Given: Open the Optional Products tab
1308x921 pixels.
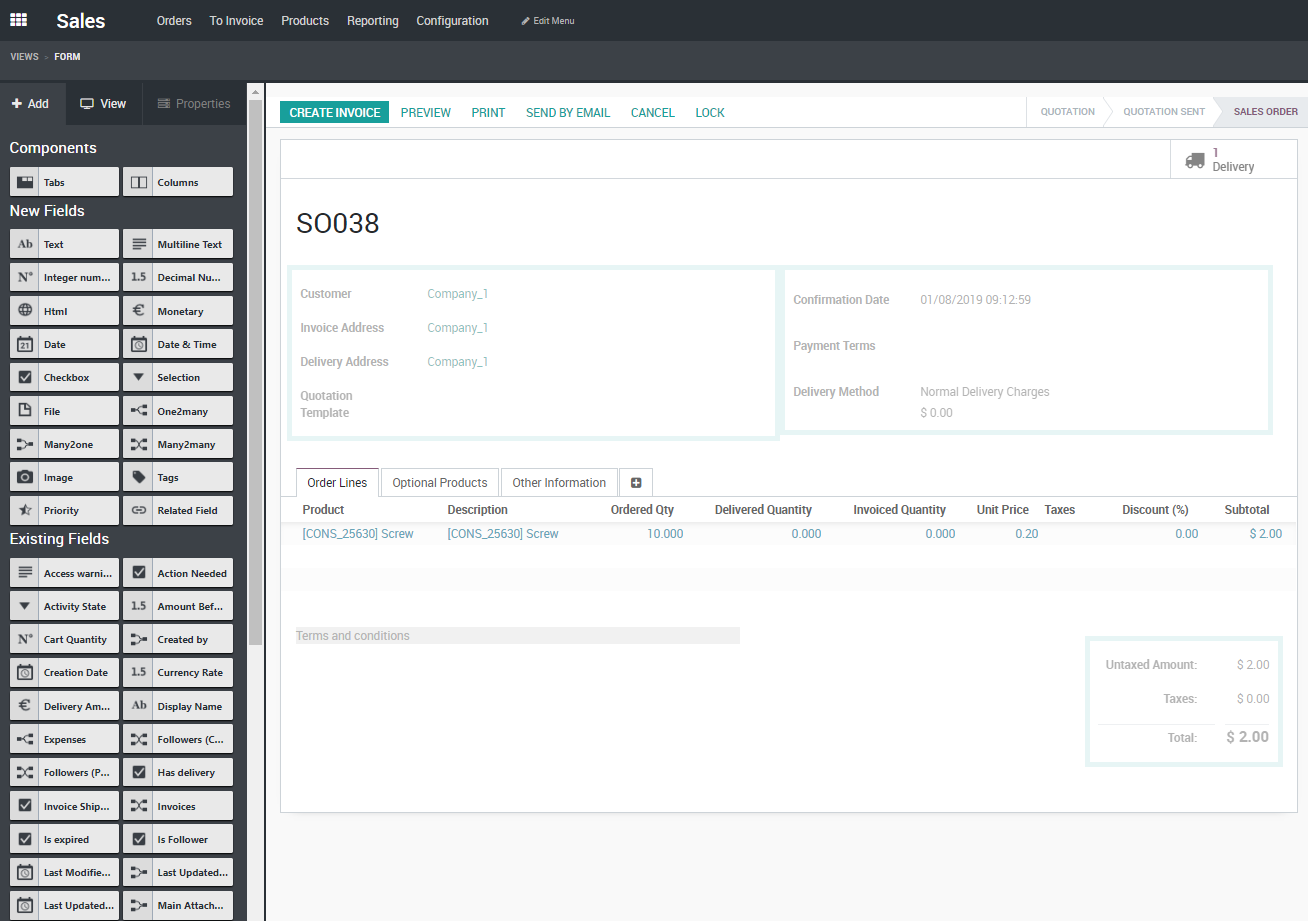Looking at the screenshot, I should (x=440, y=482).
